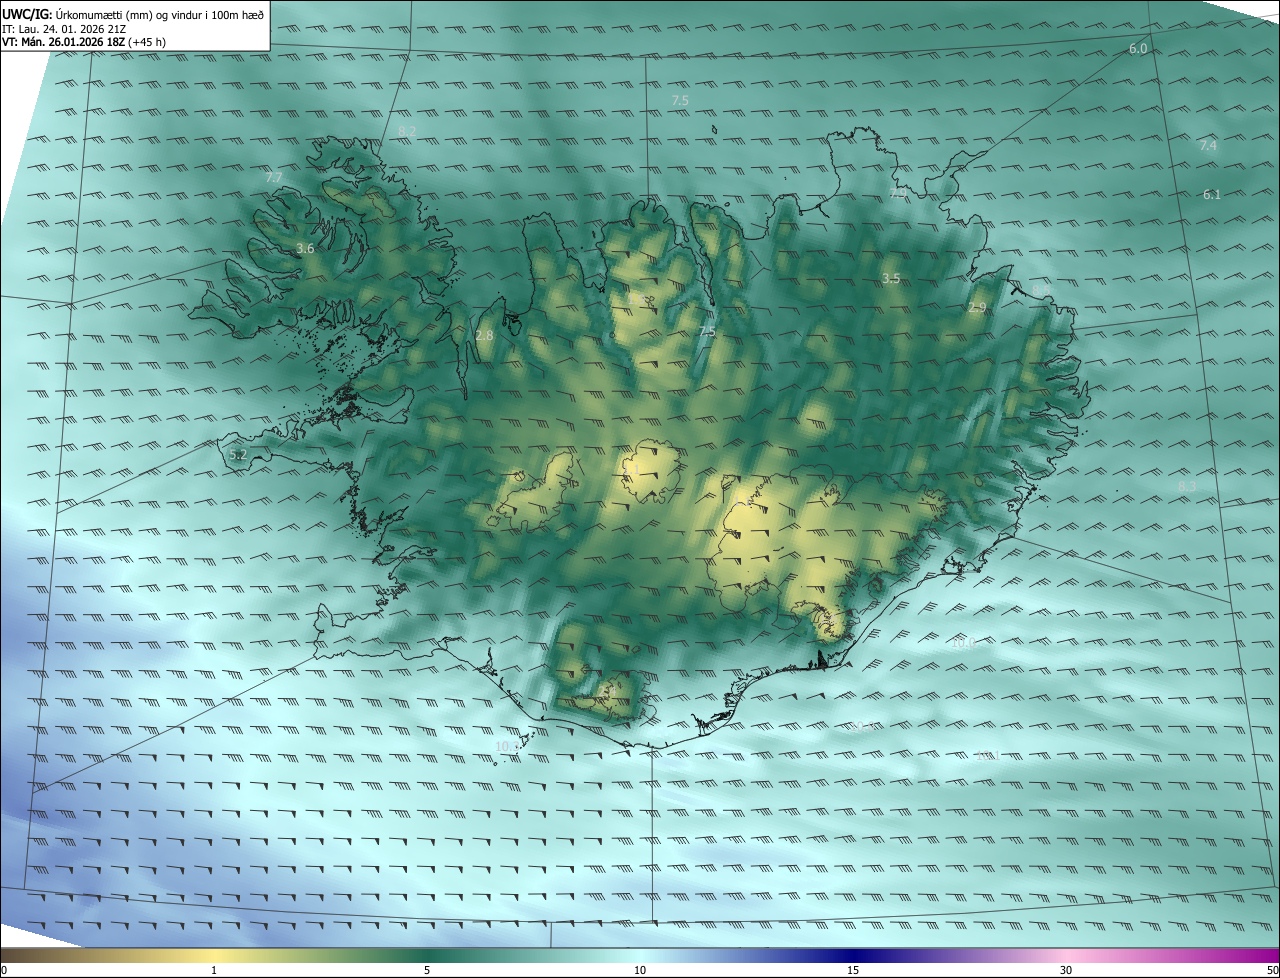This screenshot has height=978, width=1280.
Task: Click the 2.8 value on the map
Action: 484,336
